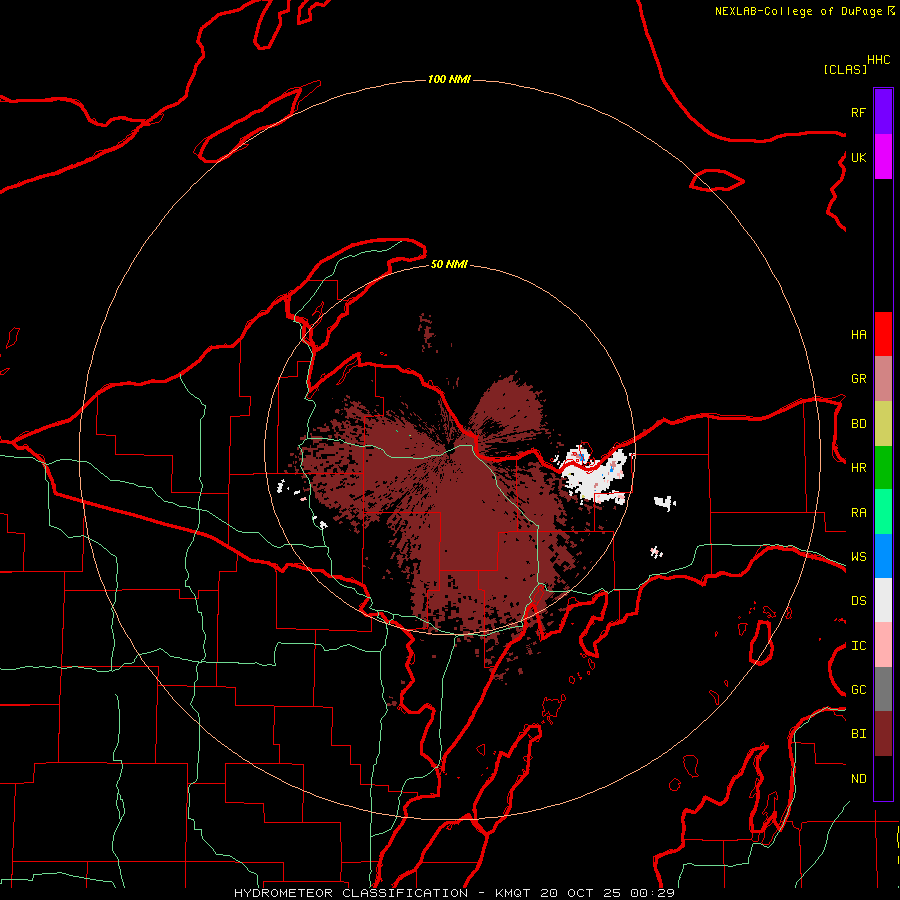Screen dimensions: 900x900
Task: Click the BI dark red legend swatch
Action: [883, 734]
